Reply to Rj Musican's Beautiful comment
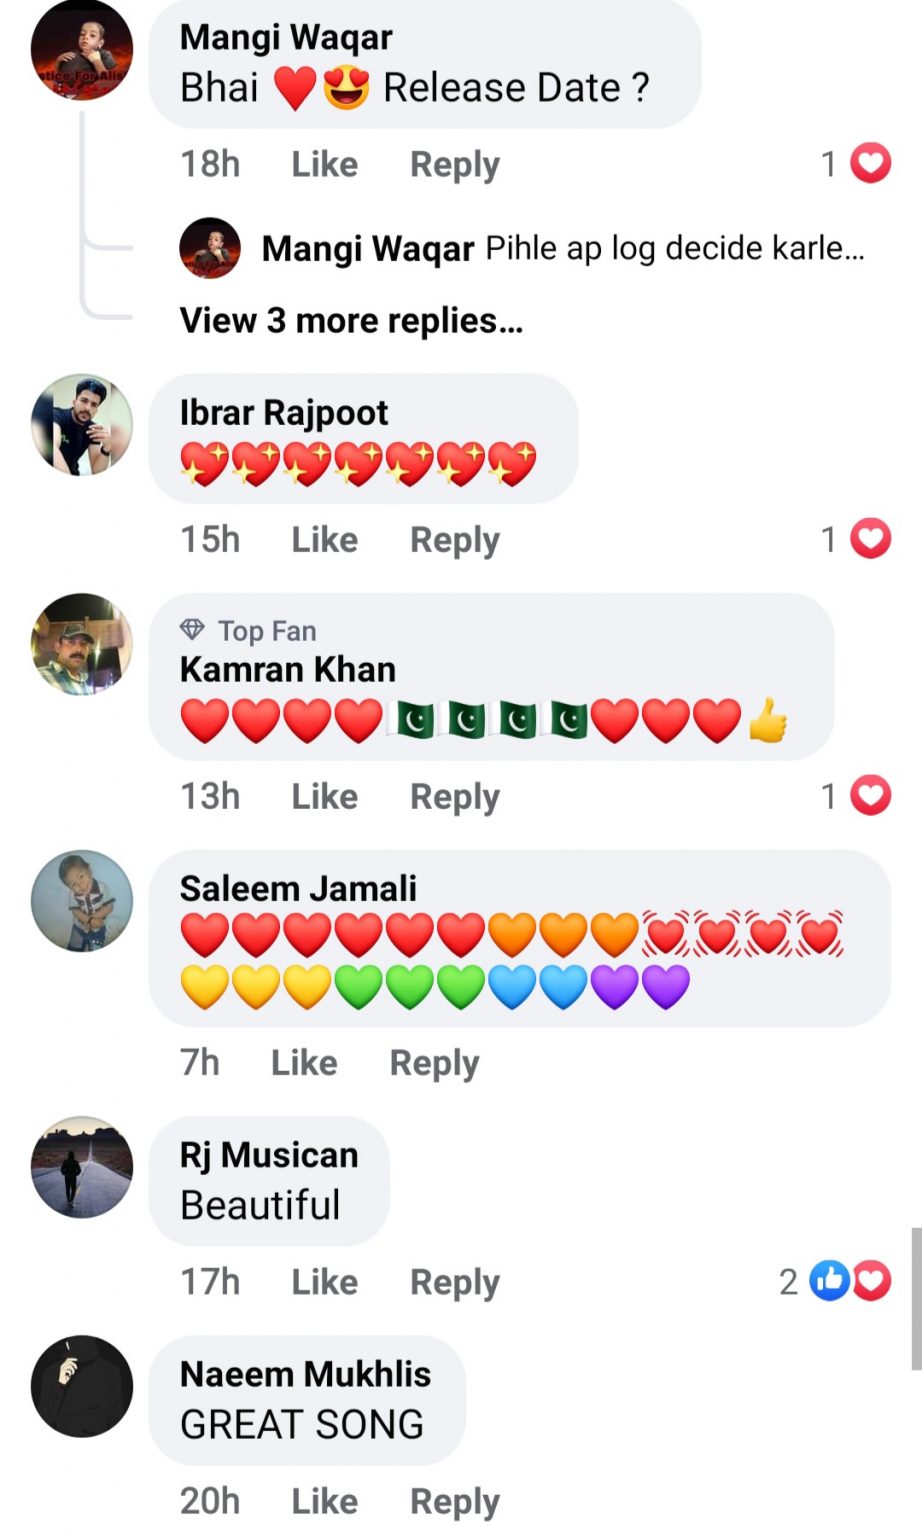Viewport: 922px width, 1536px height. click(x=455, y=1282)
